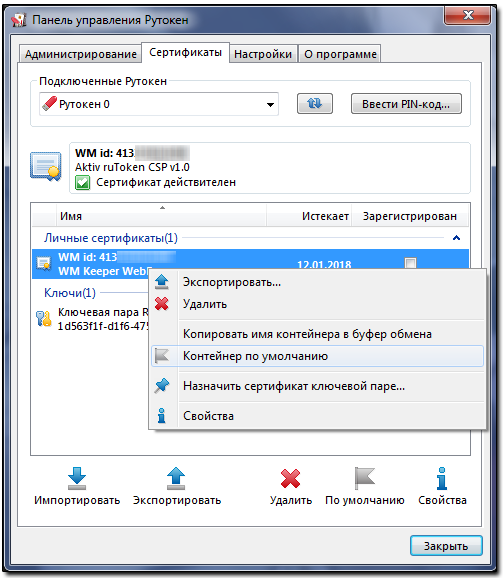The image size is (504, 578).
Task: Click the red X Delete (Удалить) icon at bottom
Action: (290, 478)
